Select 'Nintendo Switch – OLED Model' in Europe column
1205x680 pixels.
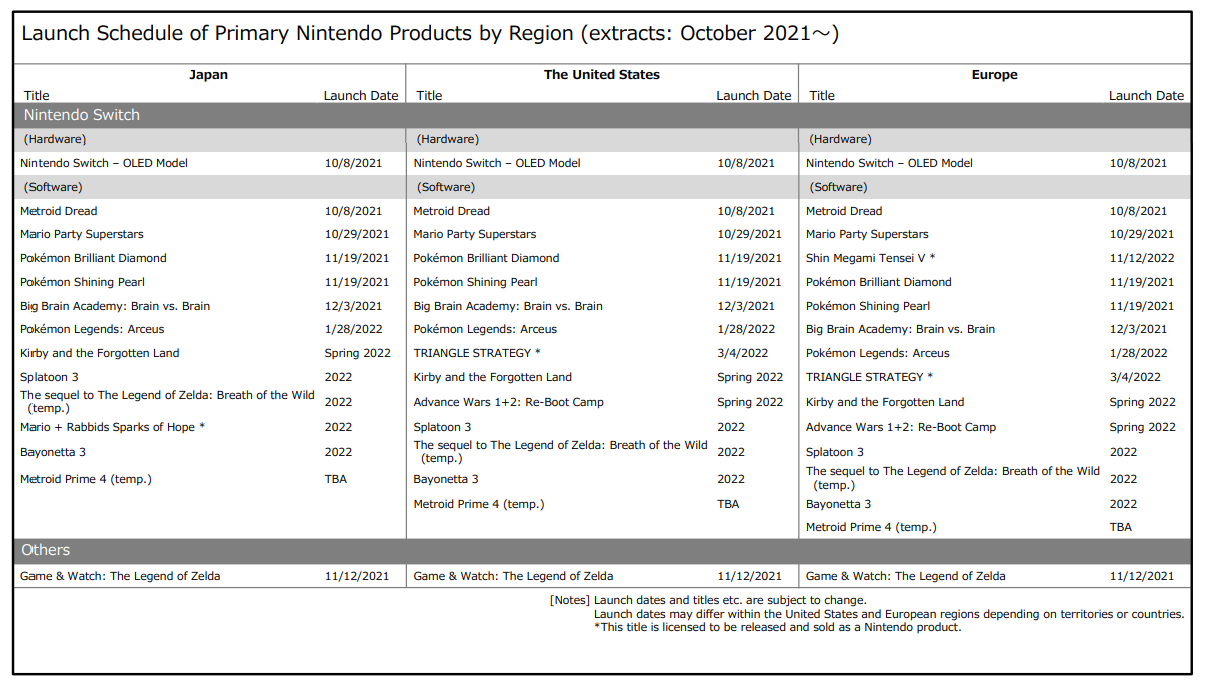point(890,163)
